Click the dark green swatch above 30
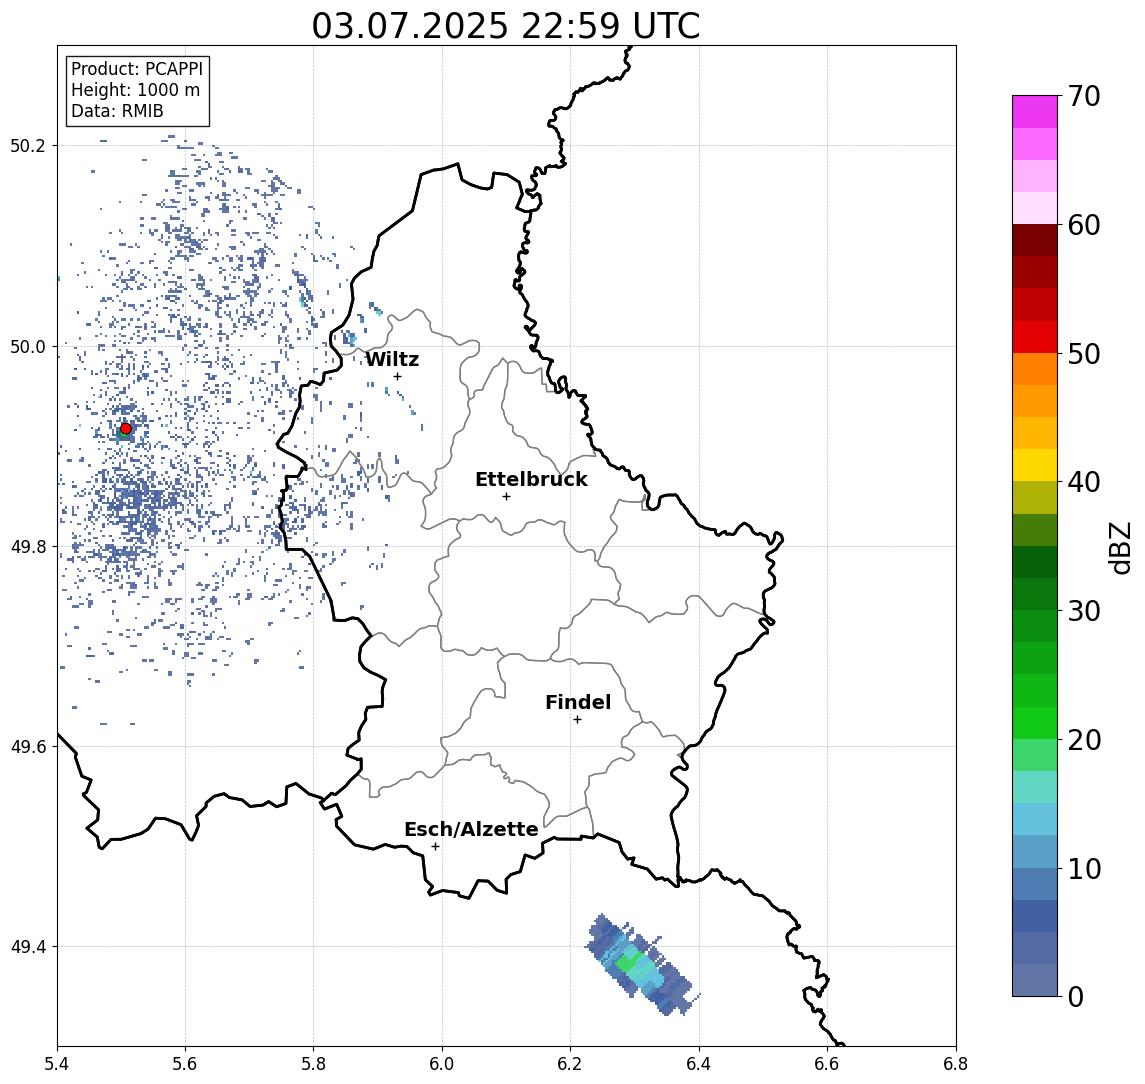 click(1035, 594)
